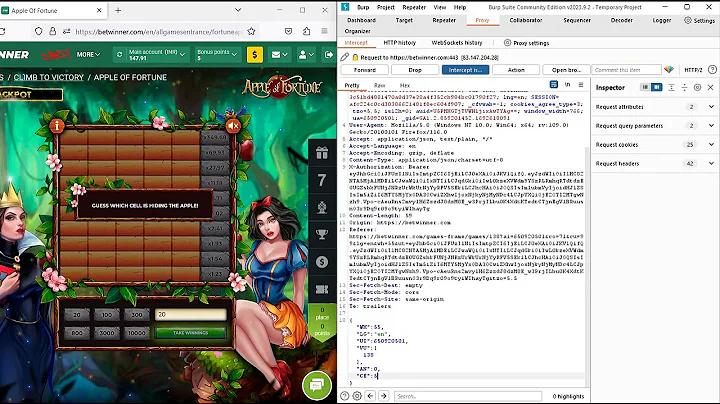The height and width of the screenshot is (404, 720).
Task: Click the Firefox URL address bar
Action: tap(158, 32)
